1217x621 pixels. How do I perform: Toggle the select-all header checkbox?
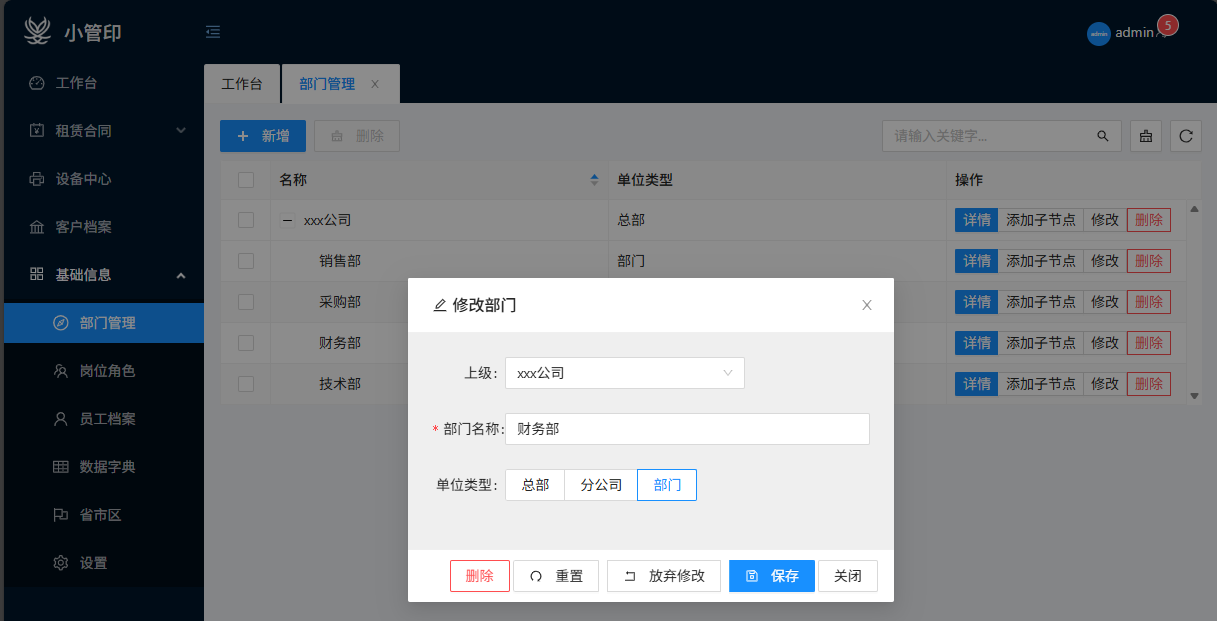[x=246, y=180]
